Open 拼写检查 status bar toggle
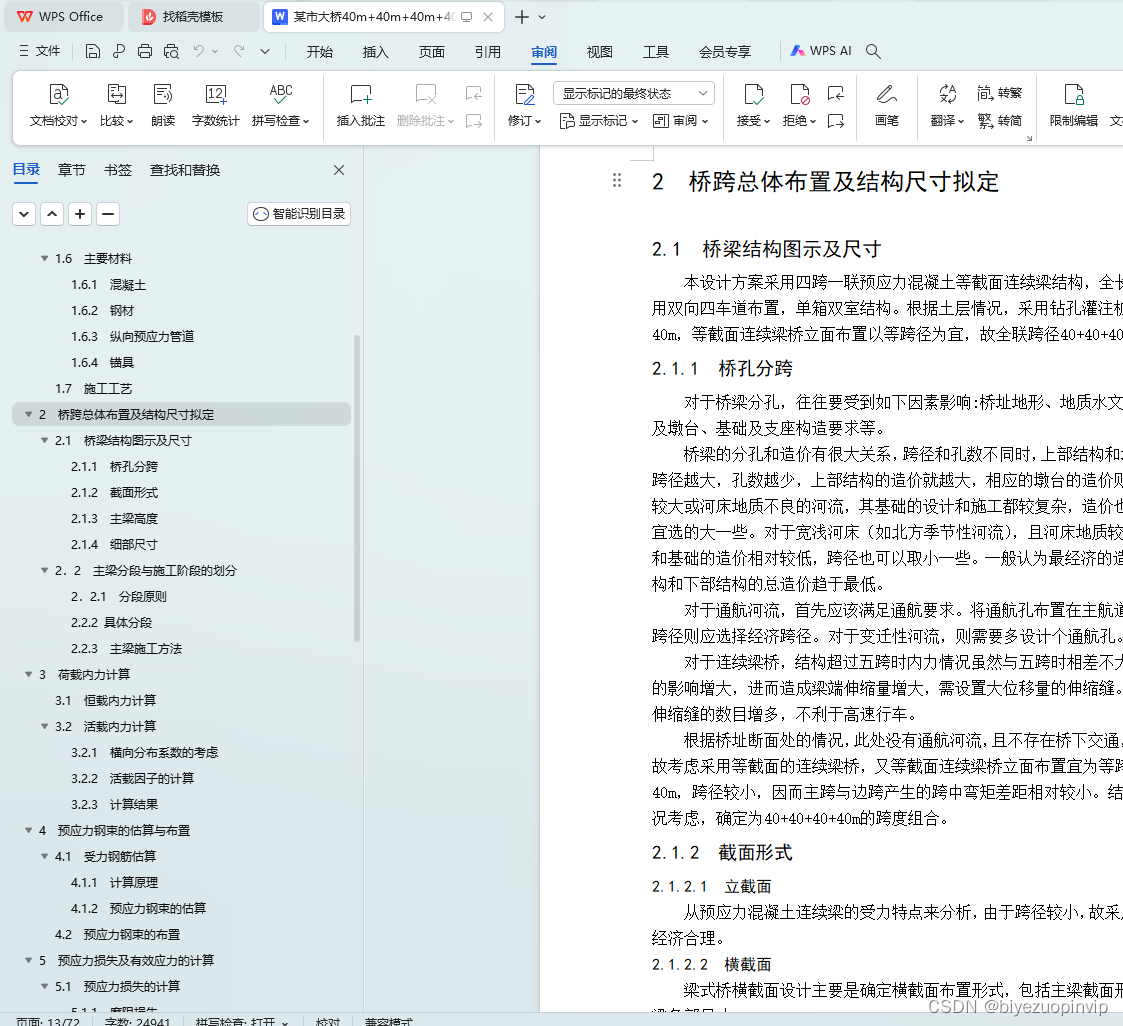The width and height of the screenshot is (1123, 1026). coord(241,1022)
